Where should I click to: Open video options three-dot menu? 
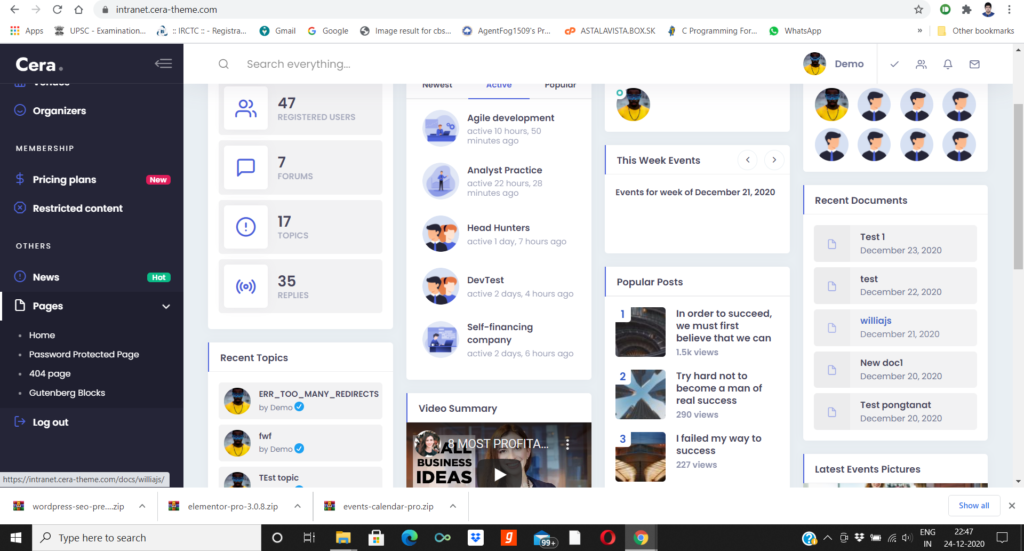tap(568, 444)
